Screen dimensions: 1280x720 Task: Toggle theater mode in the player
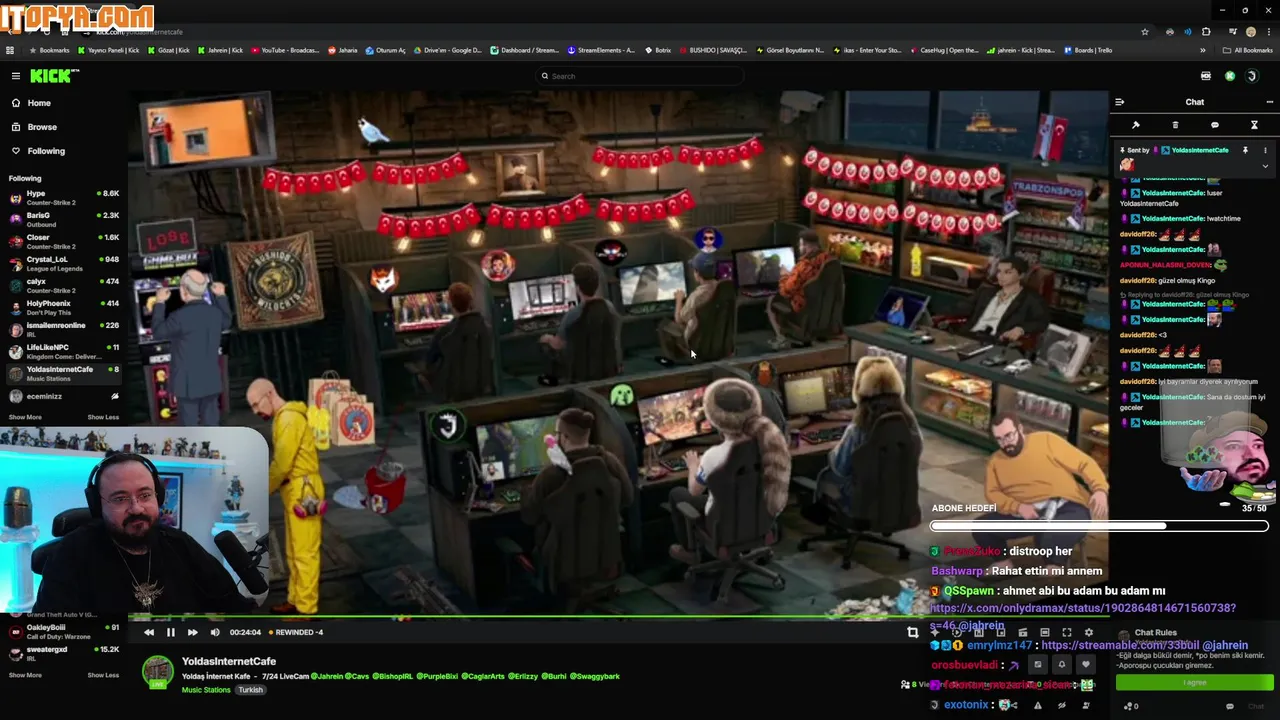pyautogui.click(x=1044, y=632)
